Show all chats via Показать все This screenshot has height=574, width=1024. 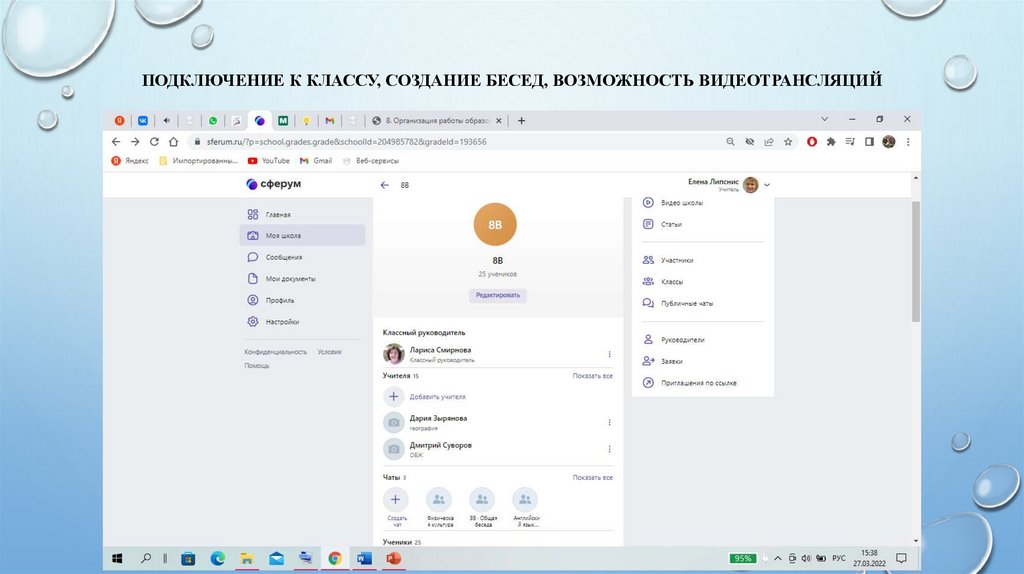592,478
